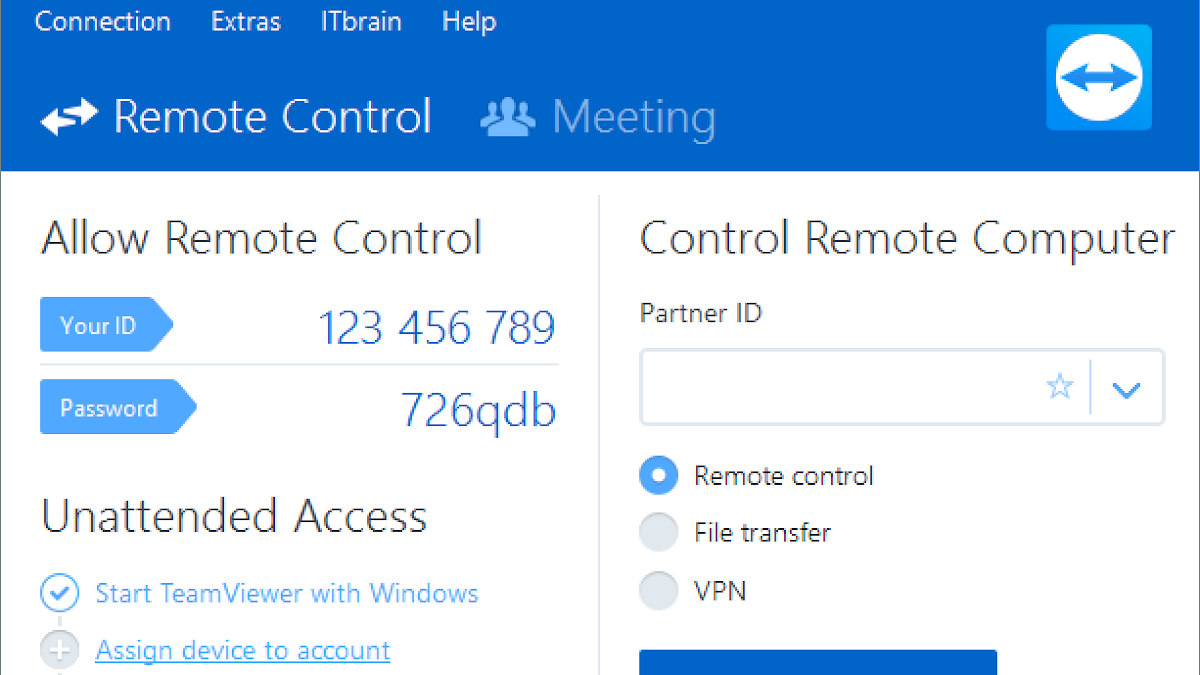Switch to the Meeting tab
Screen dimensions: 1200x675
point(598,117)
